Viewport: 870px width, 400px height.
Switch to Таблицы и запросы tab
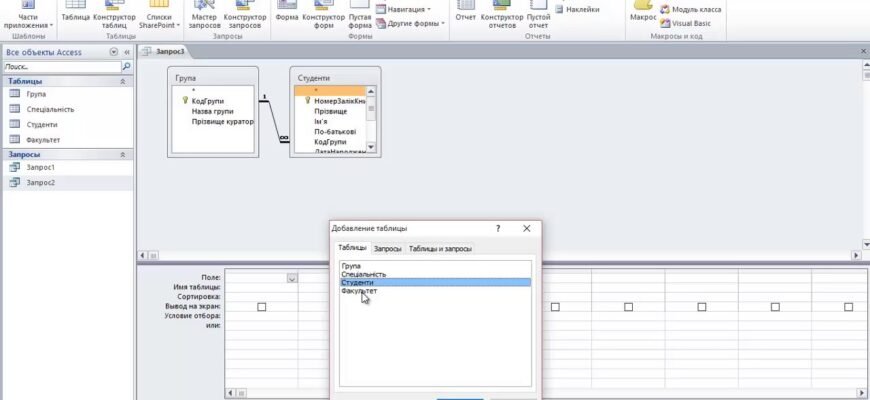click(x=440, y=248)
